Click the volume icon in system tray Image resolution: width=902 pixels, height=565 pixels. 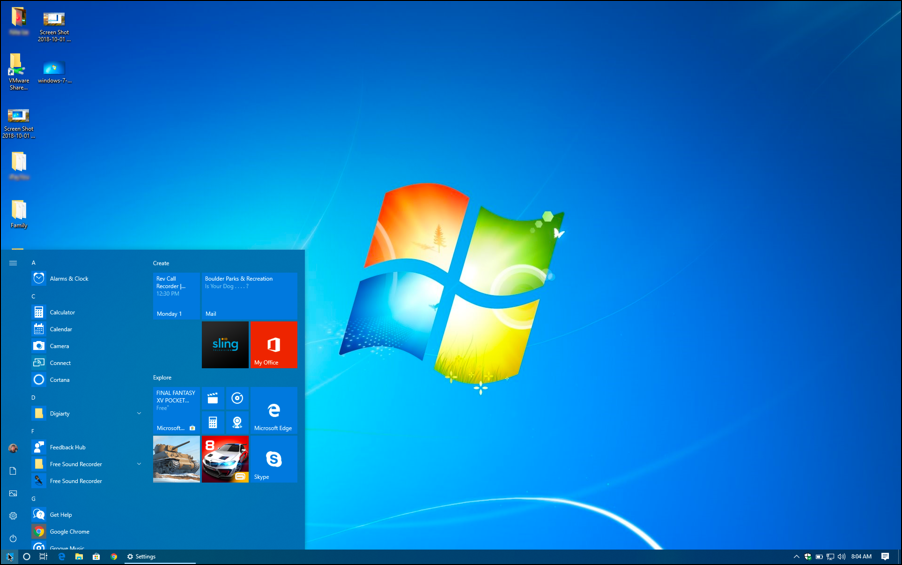tap(842, 557)
